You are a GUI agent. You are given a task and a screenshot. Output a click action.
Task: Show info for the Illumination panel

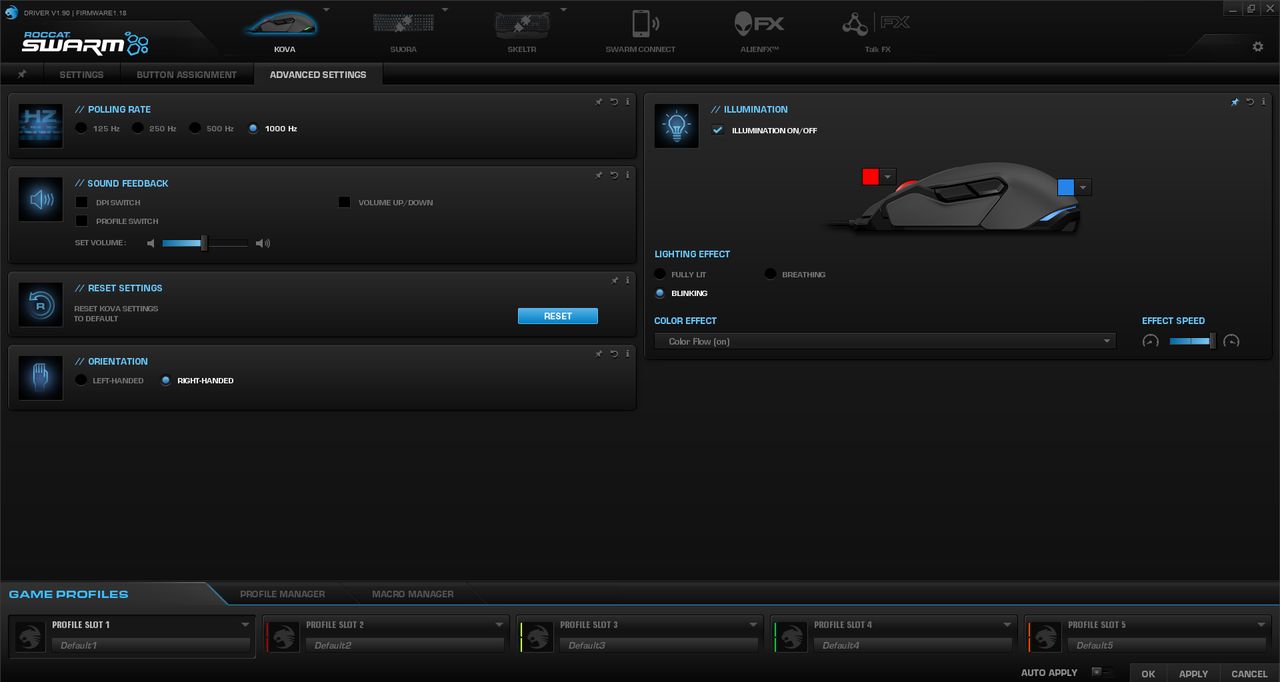point(1264,101)
